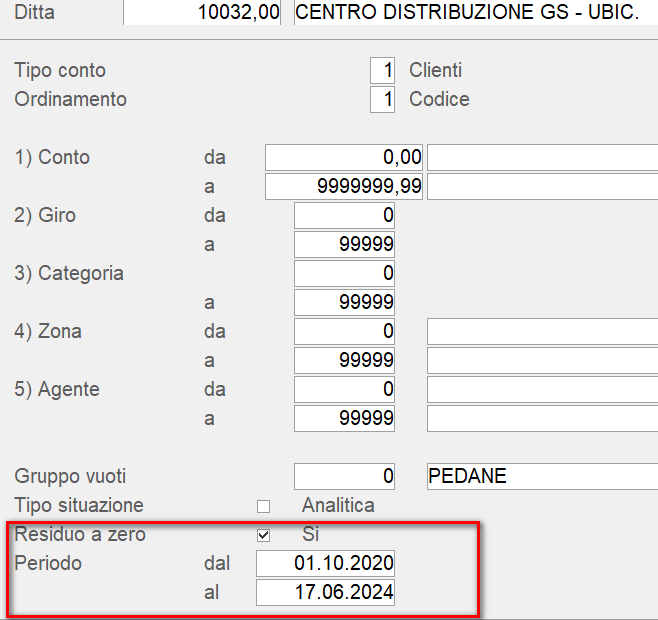The height and width of the screenshot is (620, 658).
Task: Focus the Ordinamento value field
Action: click(x=383, y=100)
